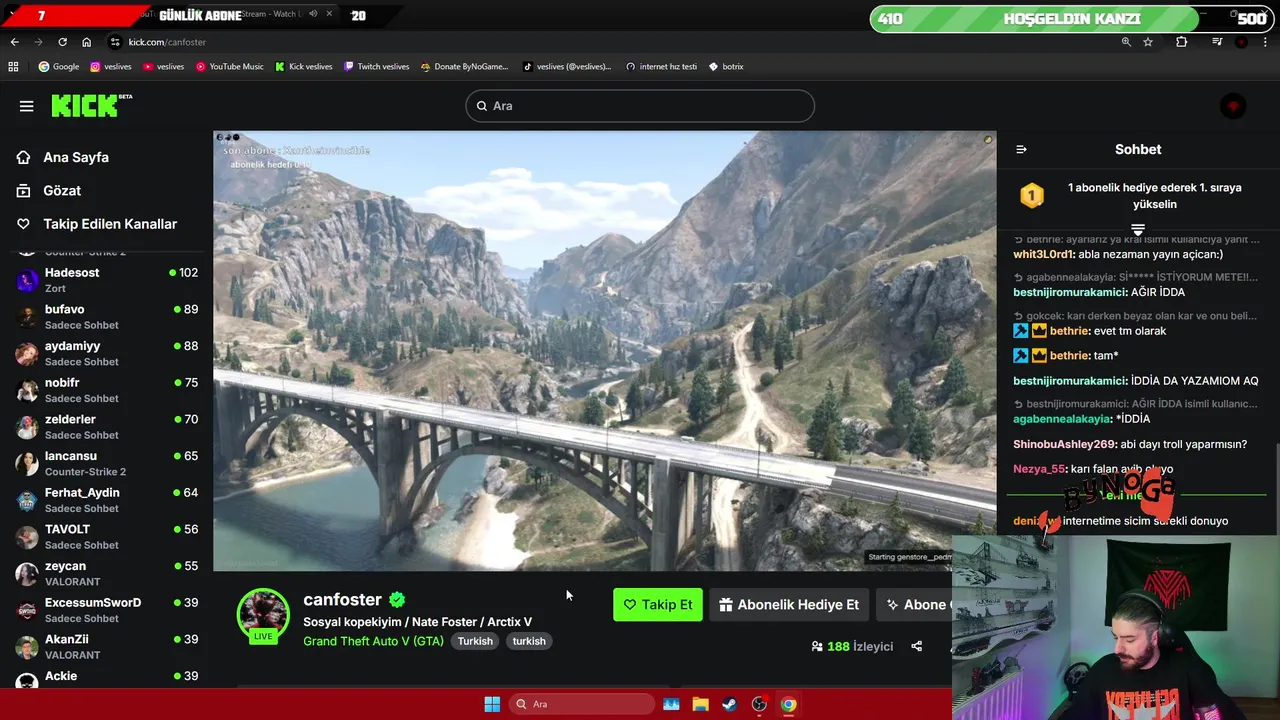This screenshot has height=720, width=1280.
Task: Open YouTube Music bookmark
Action: (x=230, y=67)
